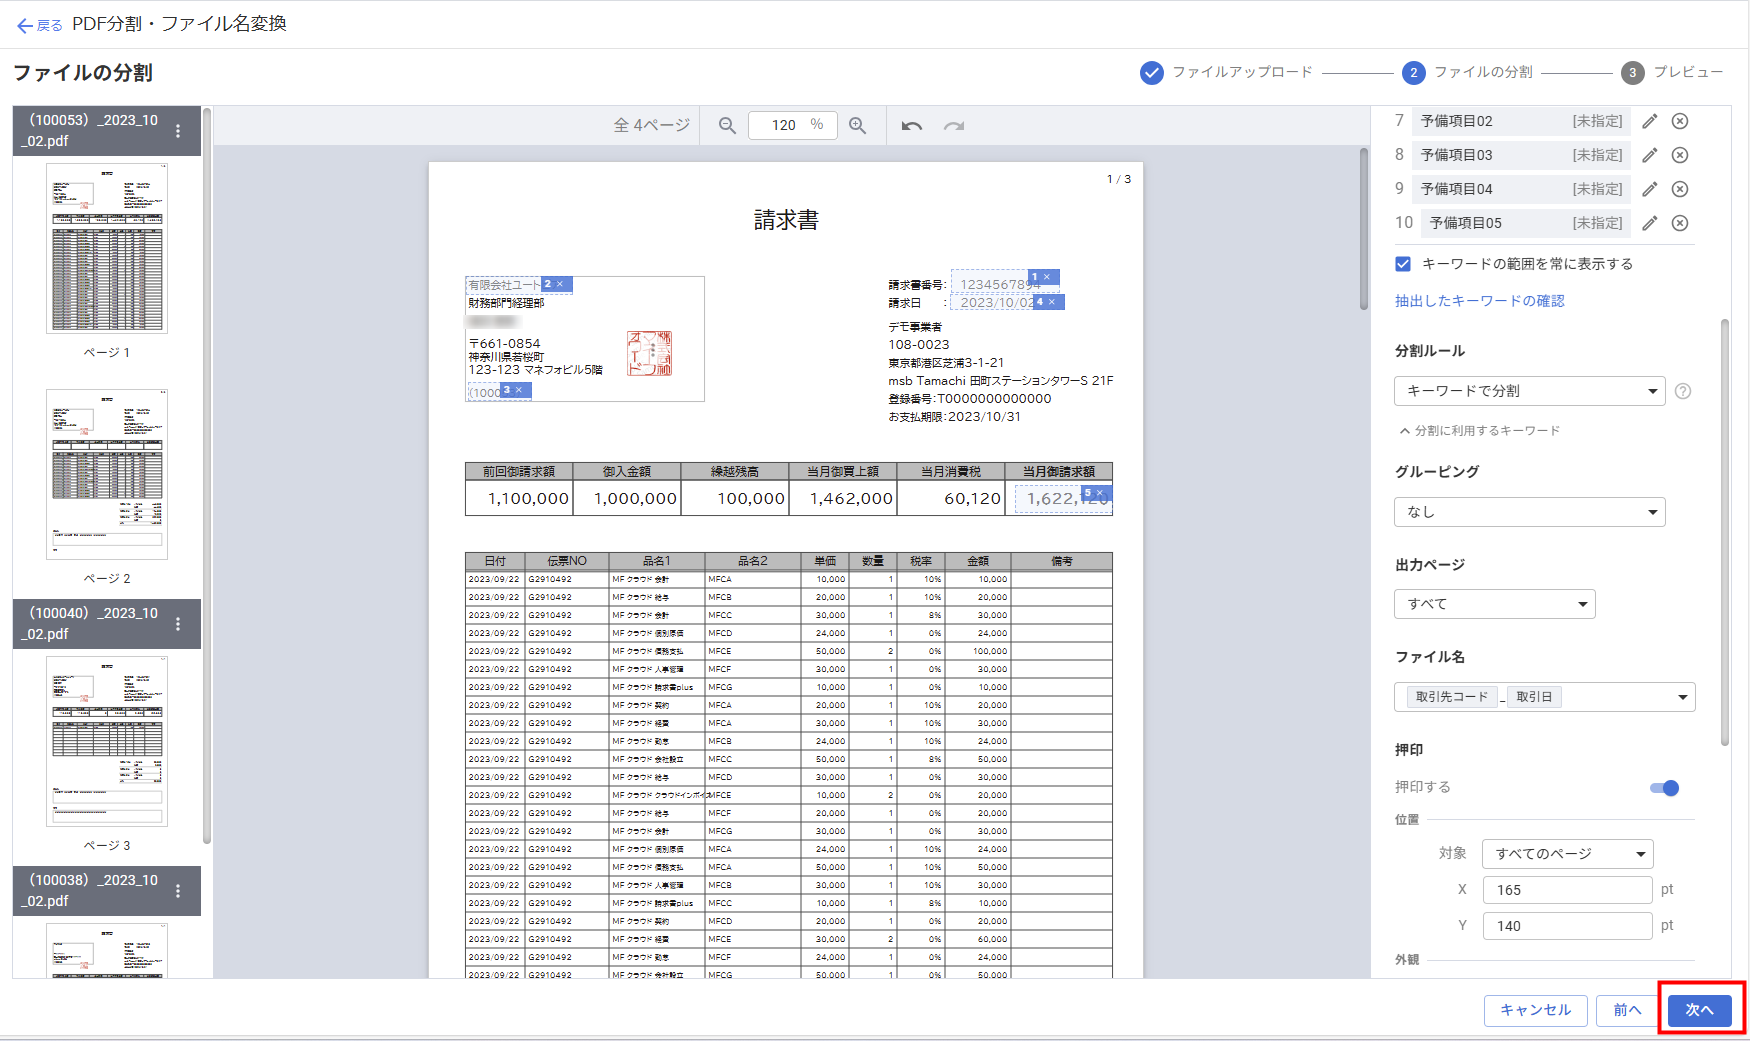Remove 予備項目03 using its circled X icon
Screen dimensions: 1750x1041
click(x=1680, y=155)
